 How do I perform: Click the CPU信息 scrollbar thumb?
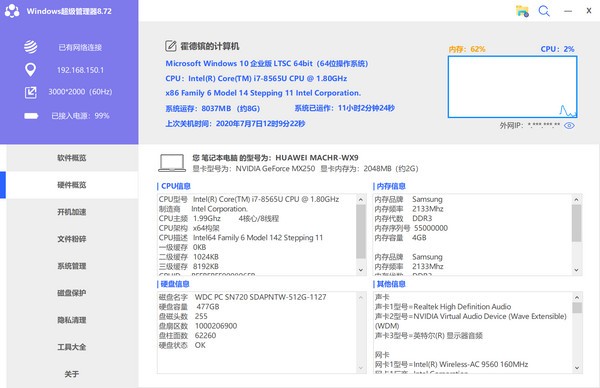[361, 231]
